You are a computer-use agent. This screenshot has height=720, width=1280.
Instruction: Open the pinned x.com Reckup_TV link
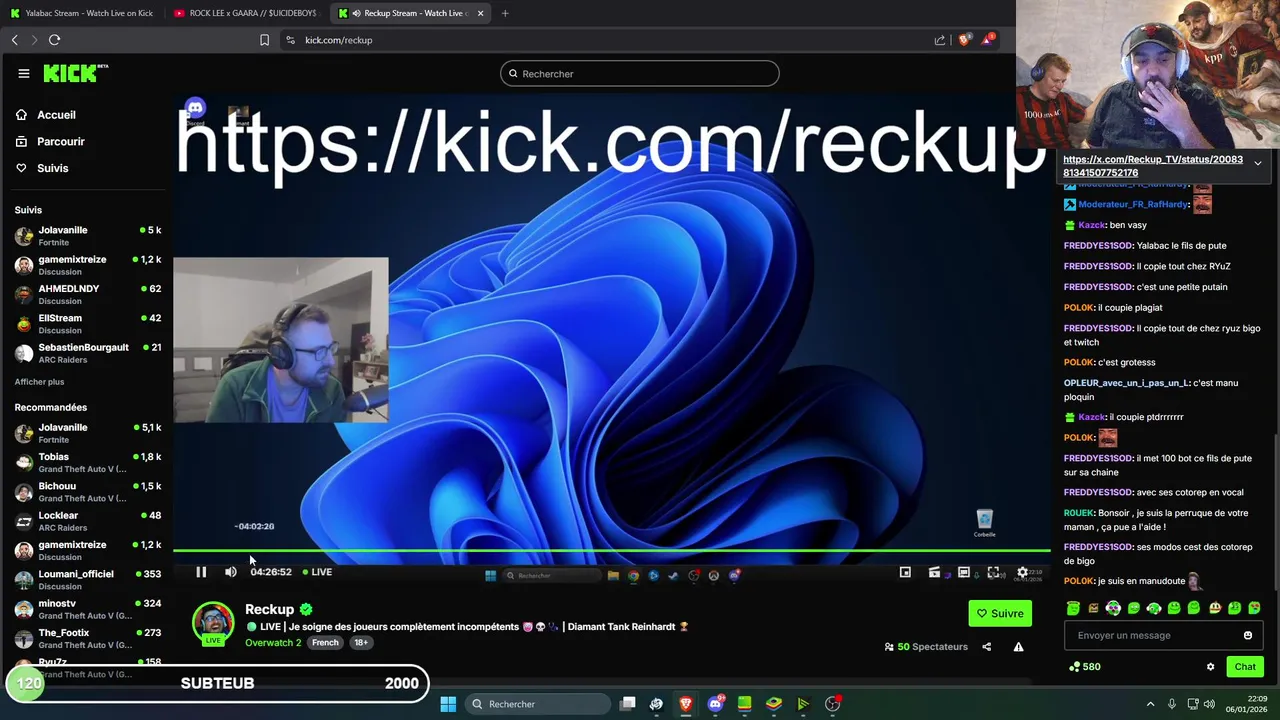tap(1153, 166)
